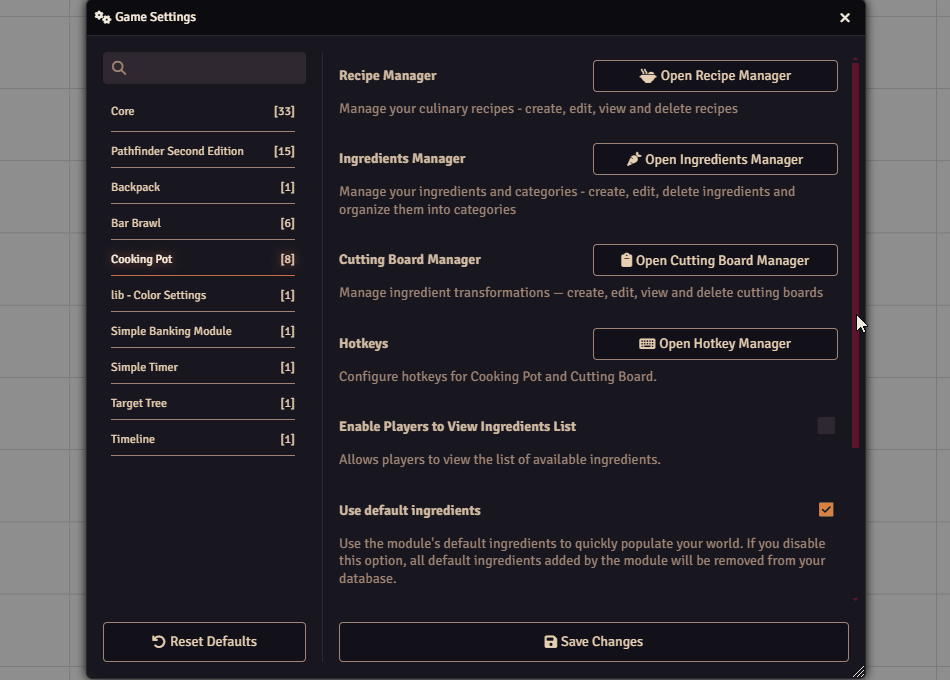
Task: Click the carrot icon on Open Ingredients Manager
Action: 634,159
